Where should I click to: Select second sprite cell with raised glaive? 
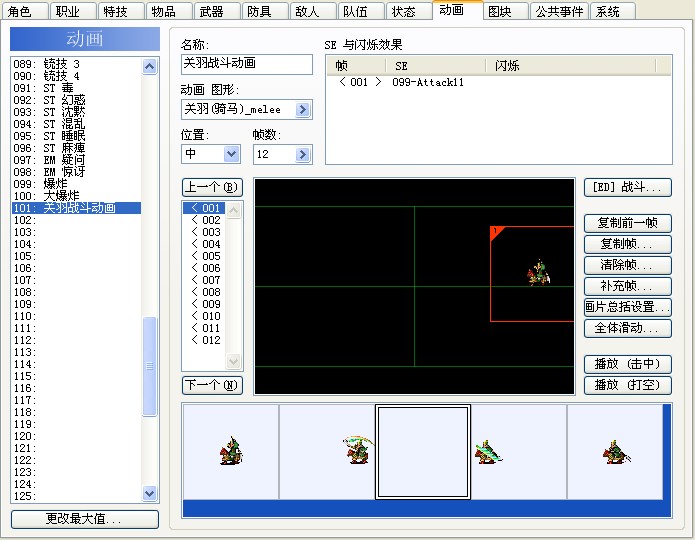click(327, 451)
